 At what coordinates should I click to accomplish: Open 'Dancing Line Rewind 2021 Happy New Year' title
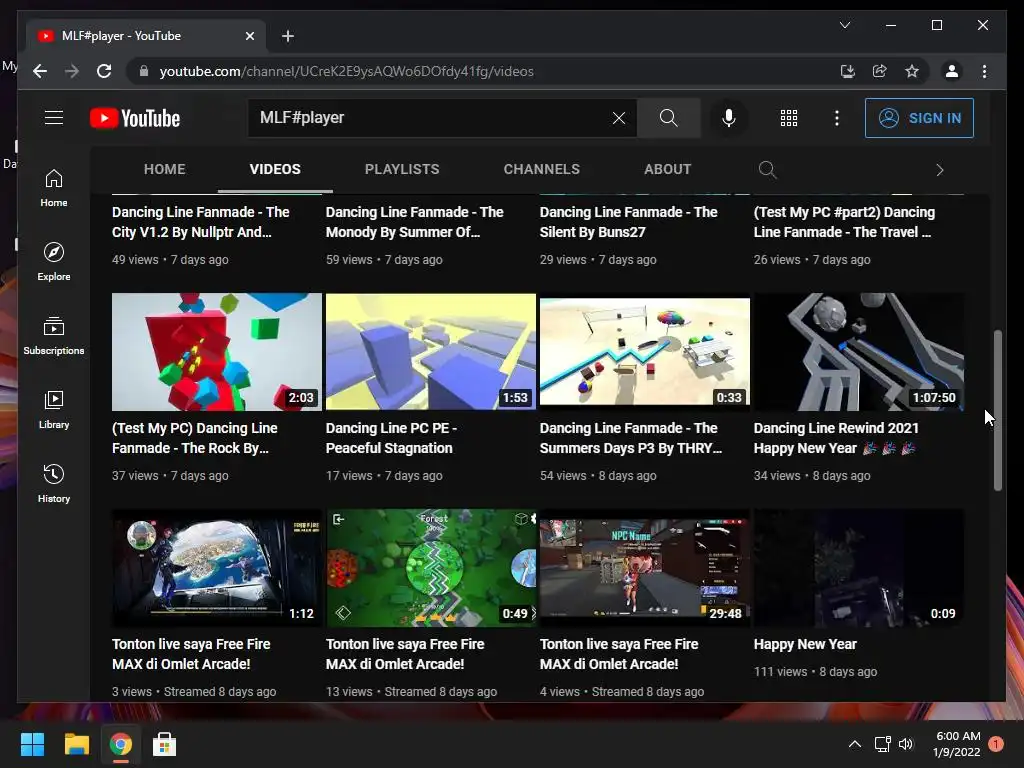836,438
